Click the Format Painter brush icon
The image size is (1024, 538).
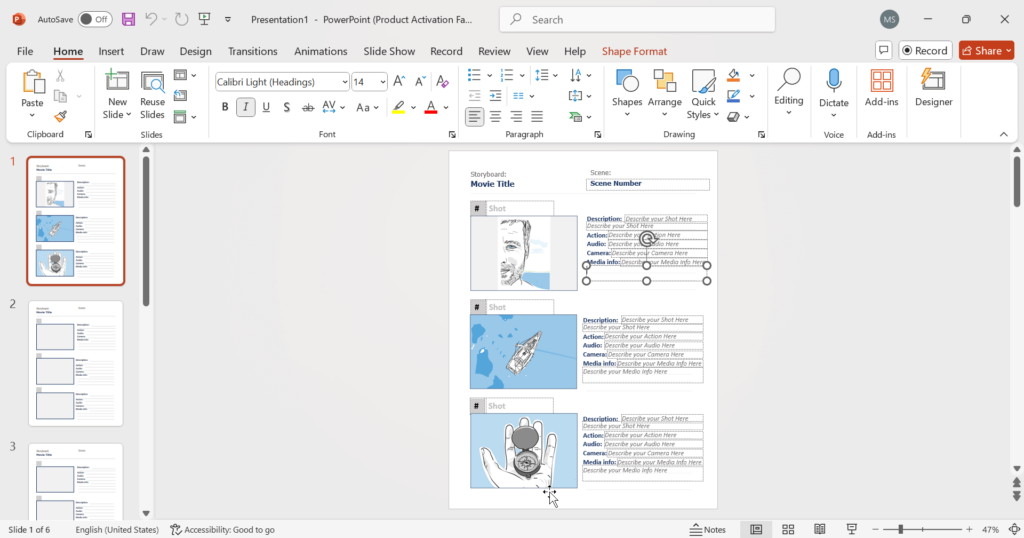tap(60, 116)
